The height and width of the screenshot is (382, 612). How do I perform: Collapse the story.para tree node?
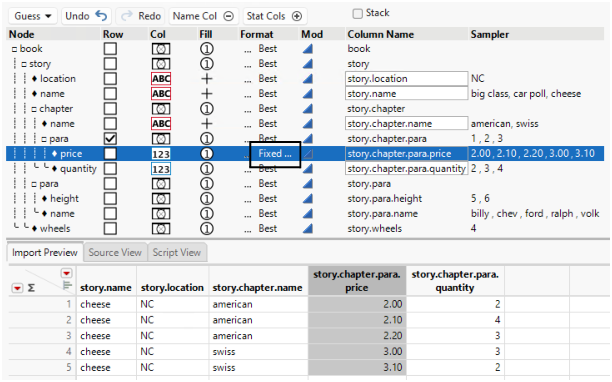pyautogui.click(x=34, y=184)
